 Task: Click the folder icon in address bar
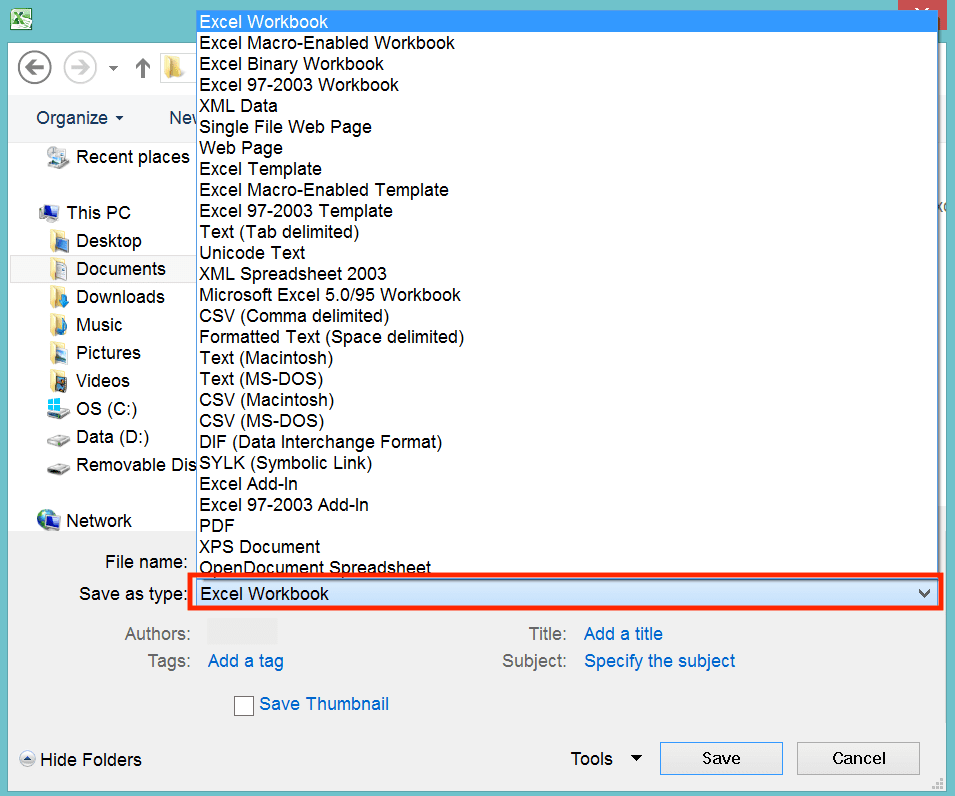(173, 67)
